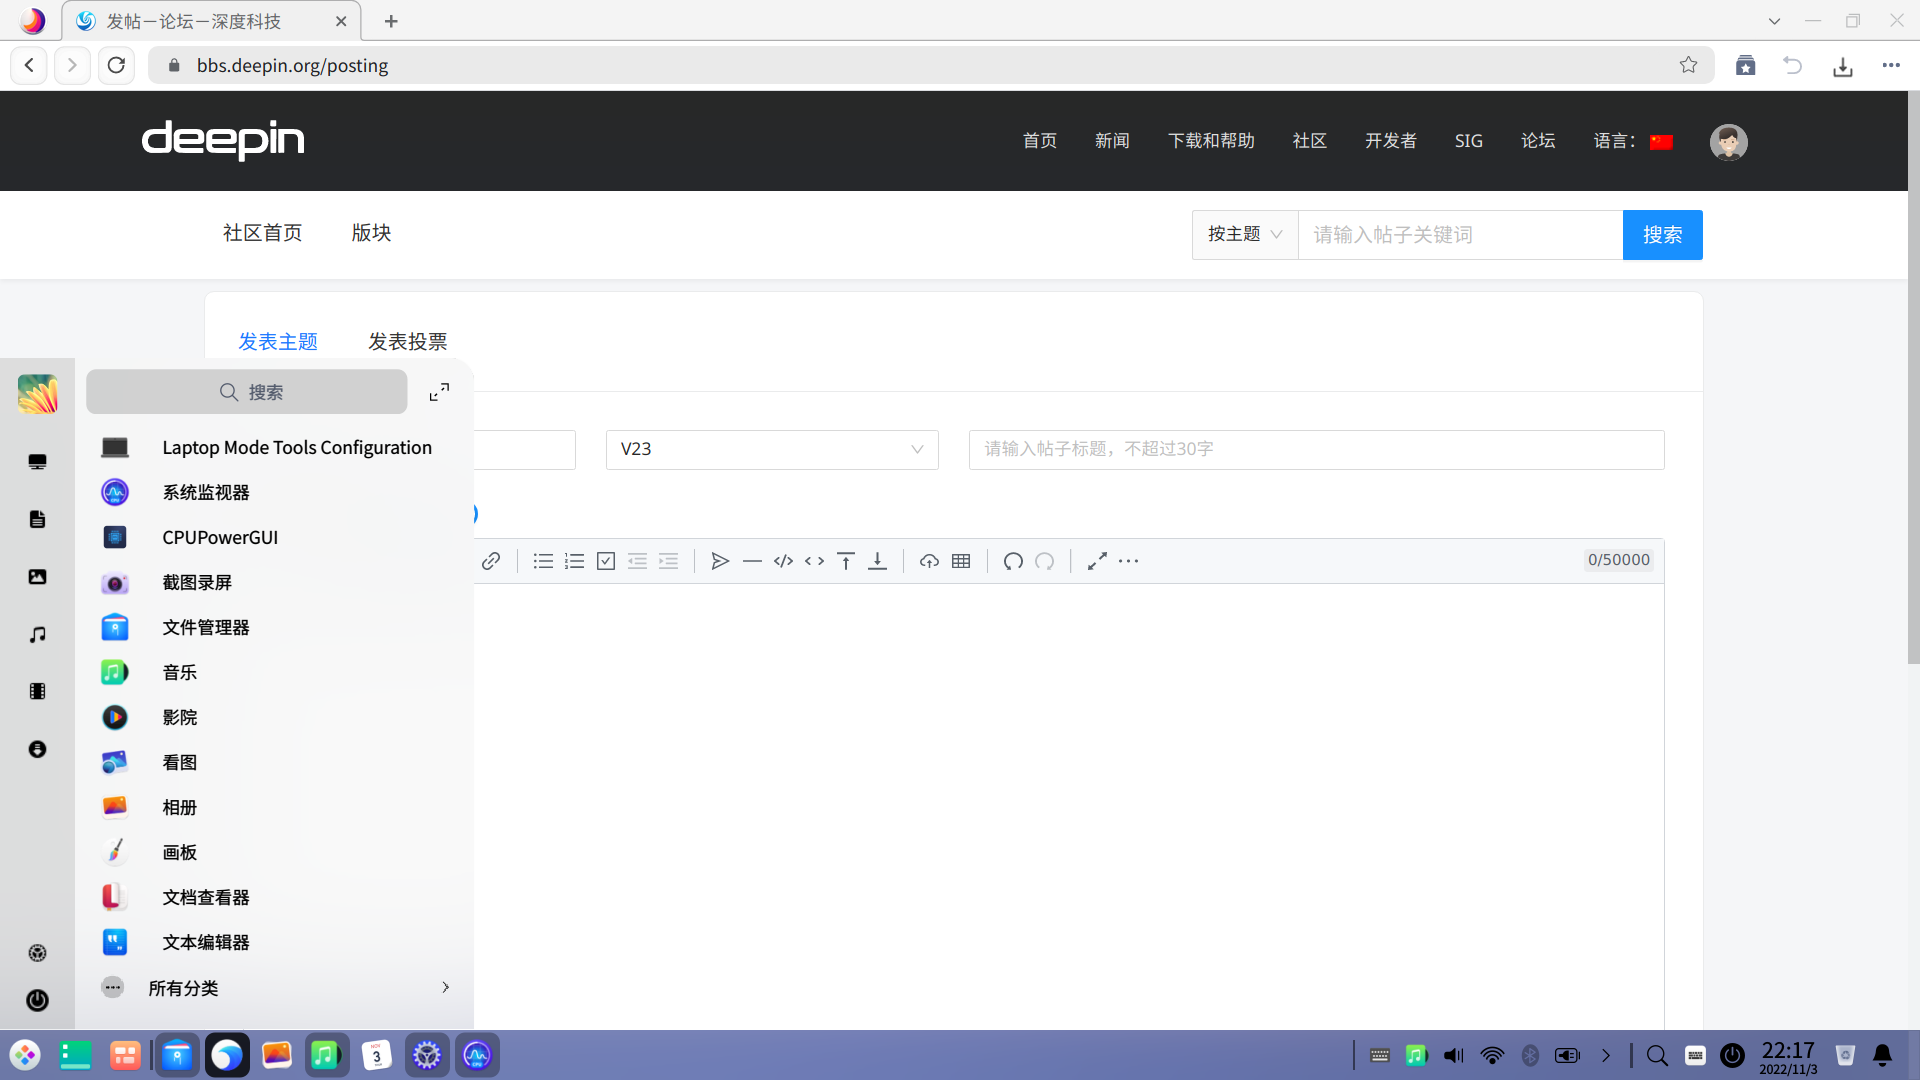Click the blue 搜索 button
This screenshot has height=1080, width=1920.
1662,234
